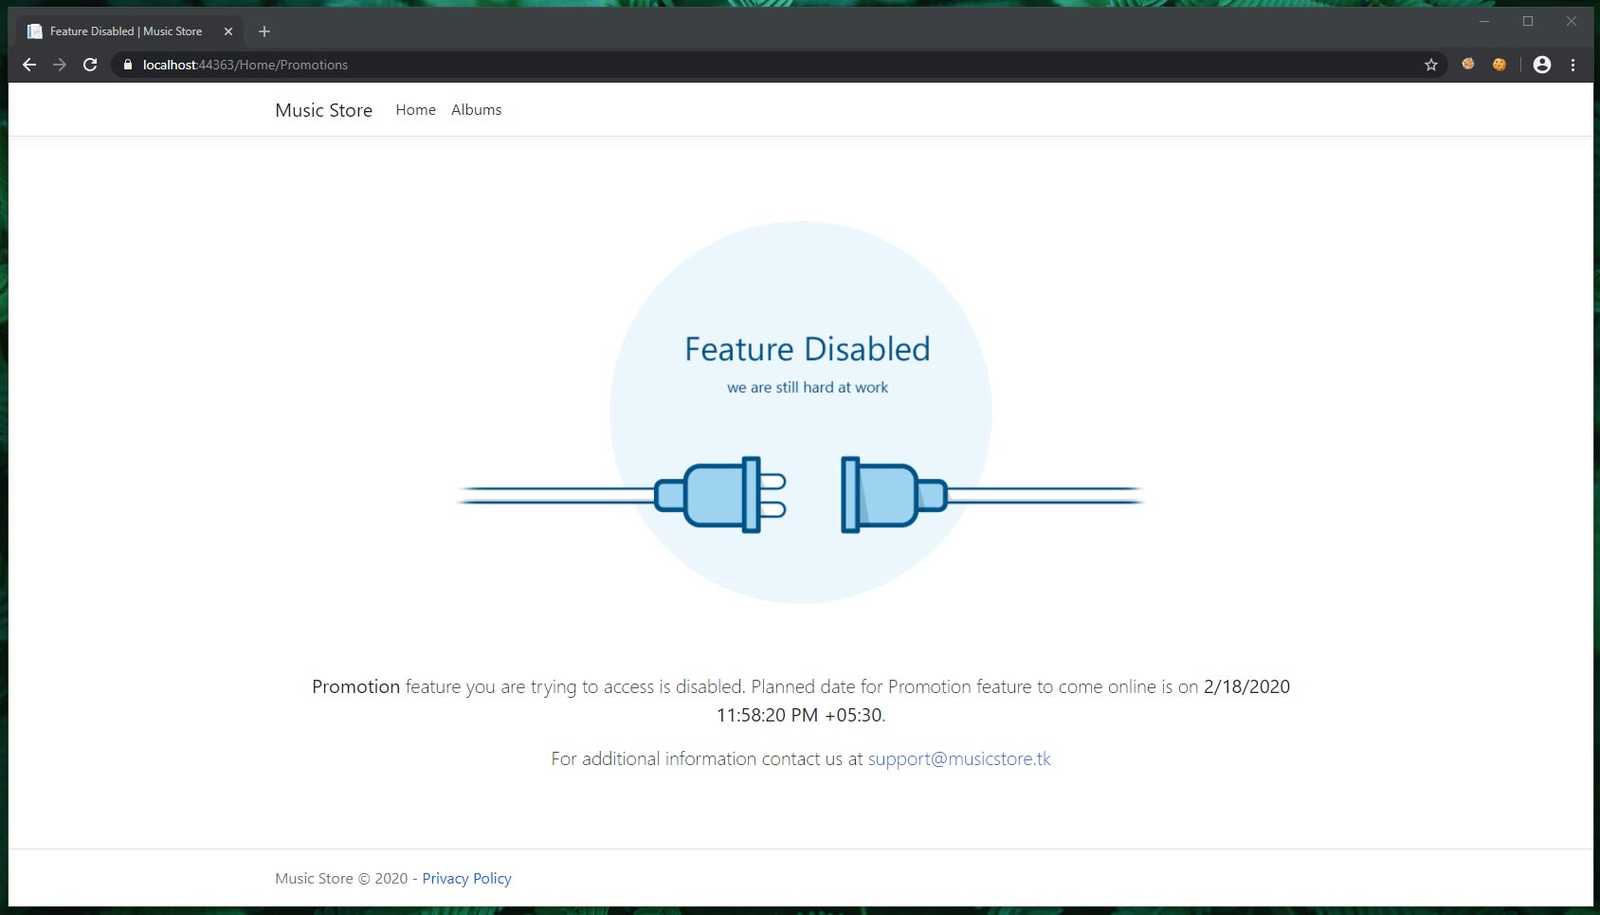Open the second browser extension icon
The image size is (1600, 915).
[1499, 64]
